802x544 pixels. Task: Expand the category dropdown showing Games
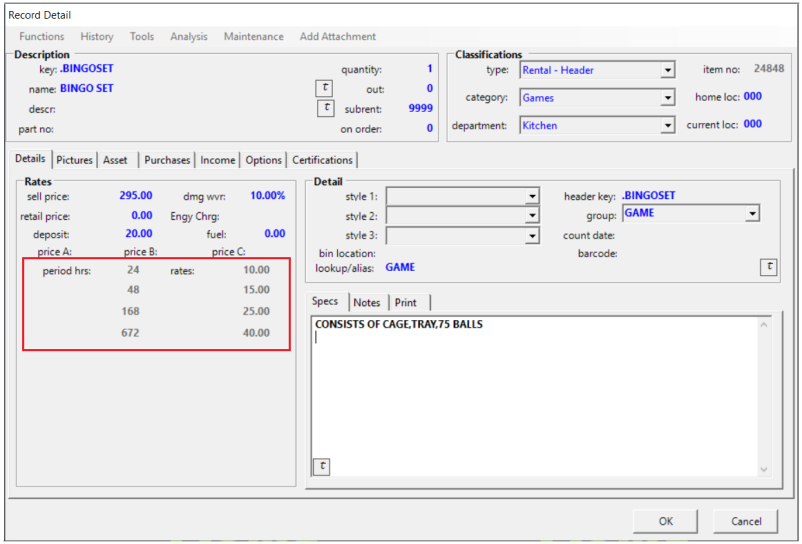(667, 98)
